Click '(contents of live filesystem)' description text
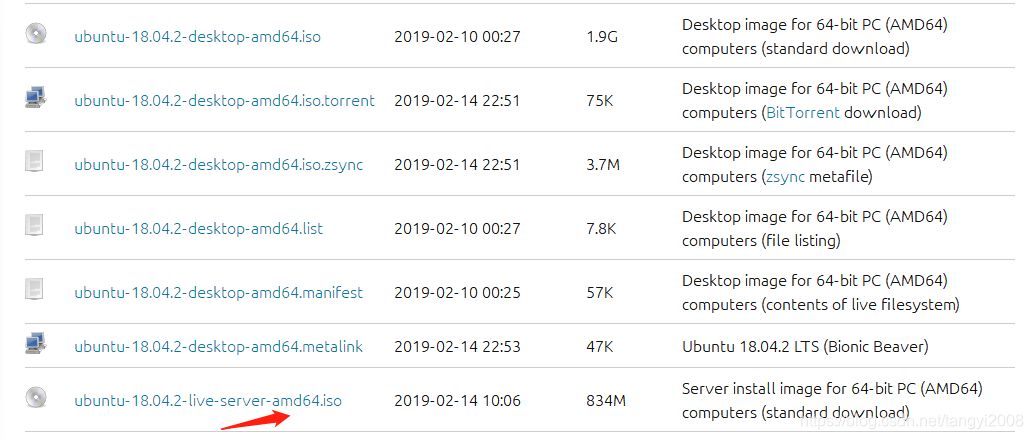 pyautogui.click(x=860, y=305)
